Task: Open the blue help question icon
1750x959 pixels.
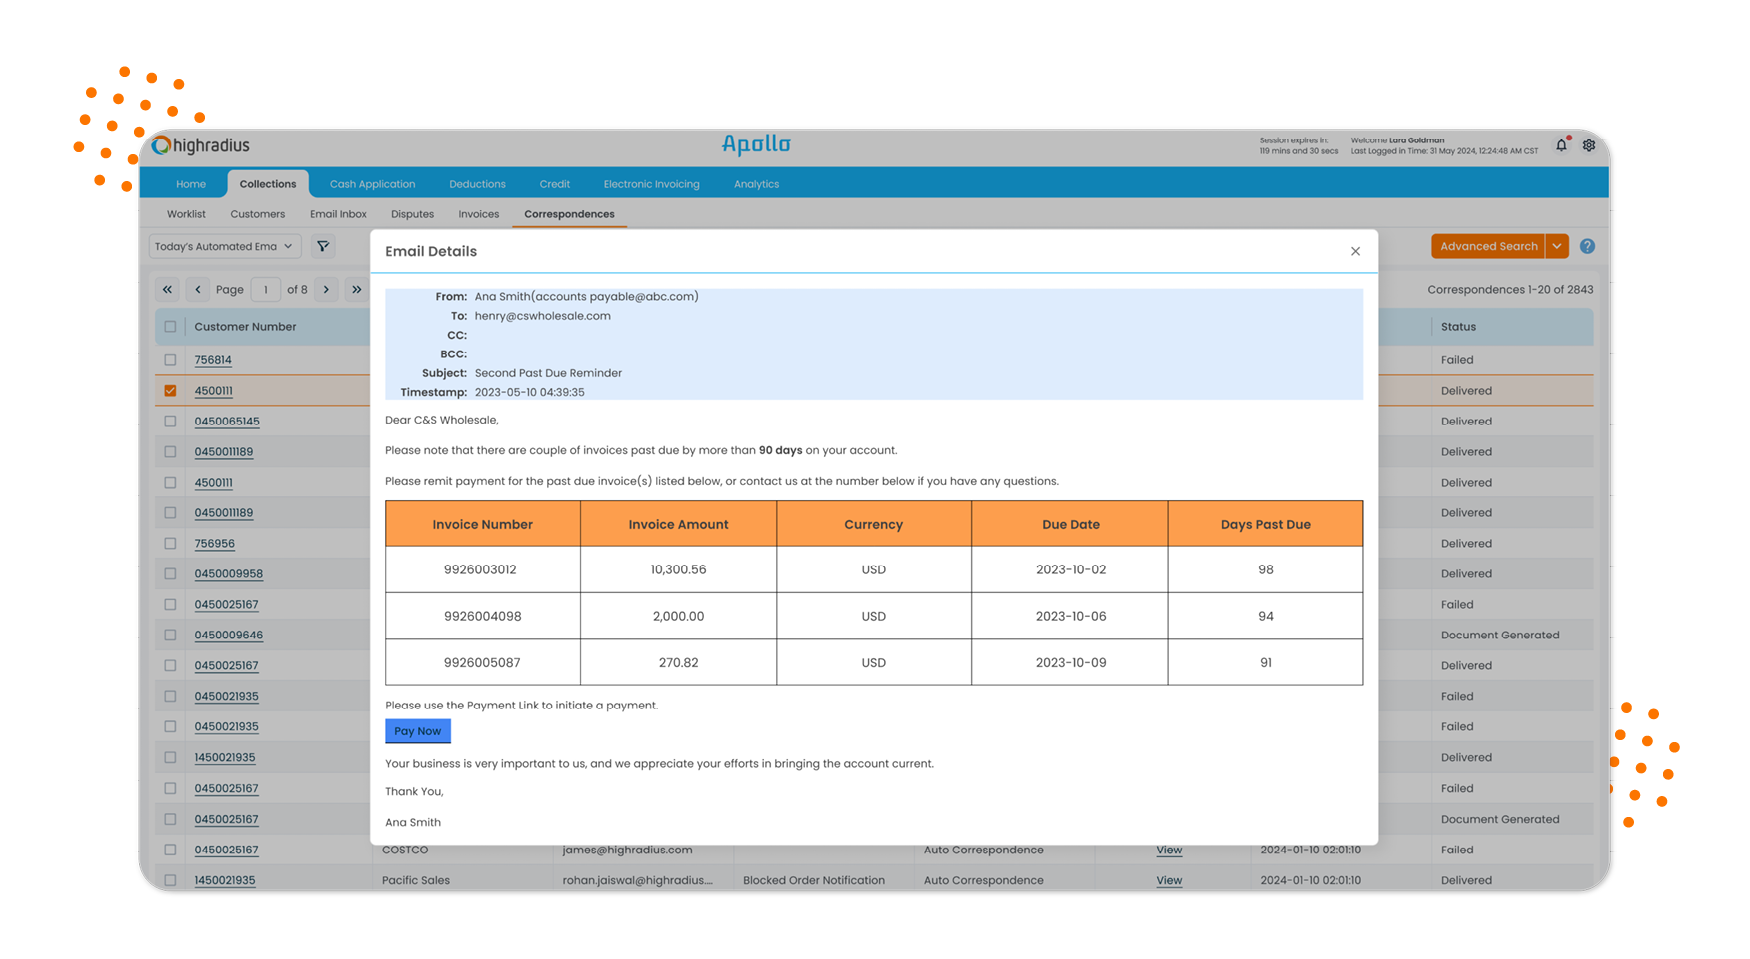Action: point(1587,246)
